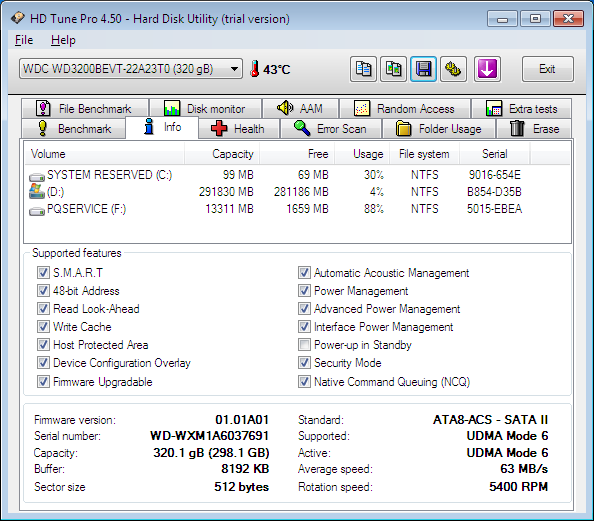The image size is (594, 521).
Task: Click the average speed 63 MB/s
Action: point(524,469)
